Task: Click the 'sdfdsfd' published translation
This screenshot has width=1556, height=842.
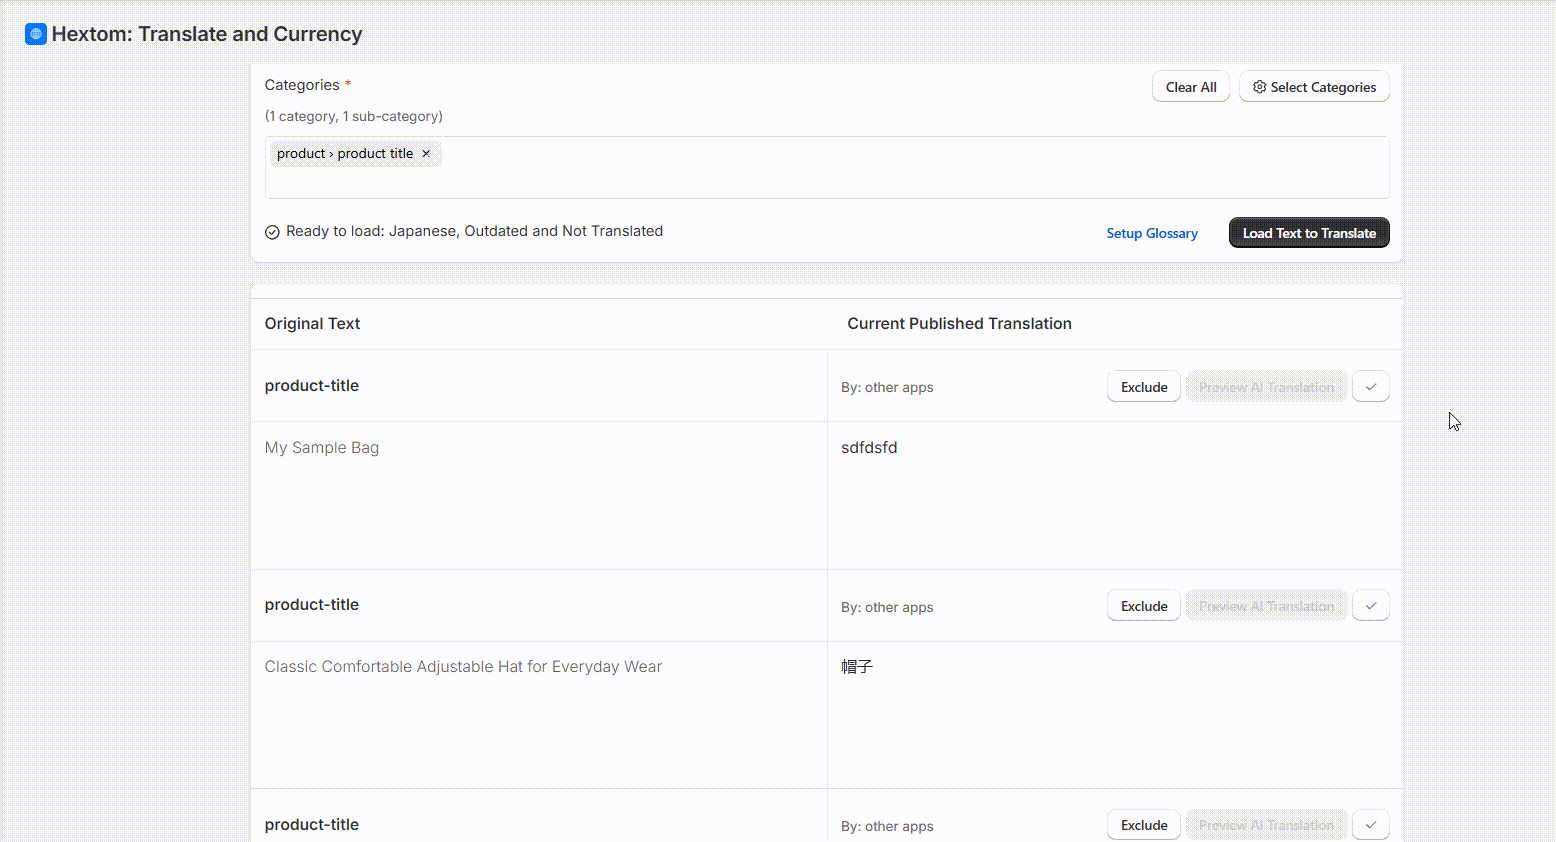Action: (869, 448)
